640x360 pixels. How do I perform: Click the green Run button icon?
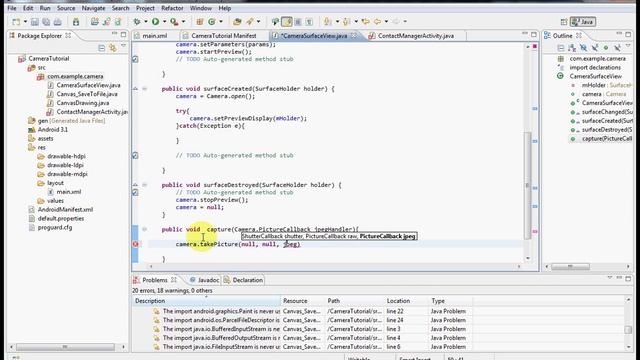click(x=156, y=22)
